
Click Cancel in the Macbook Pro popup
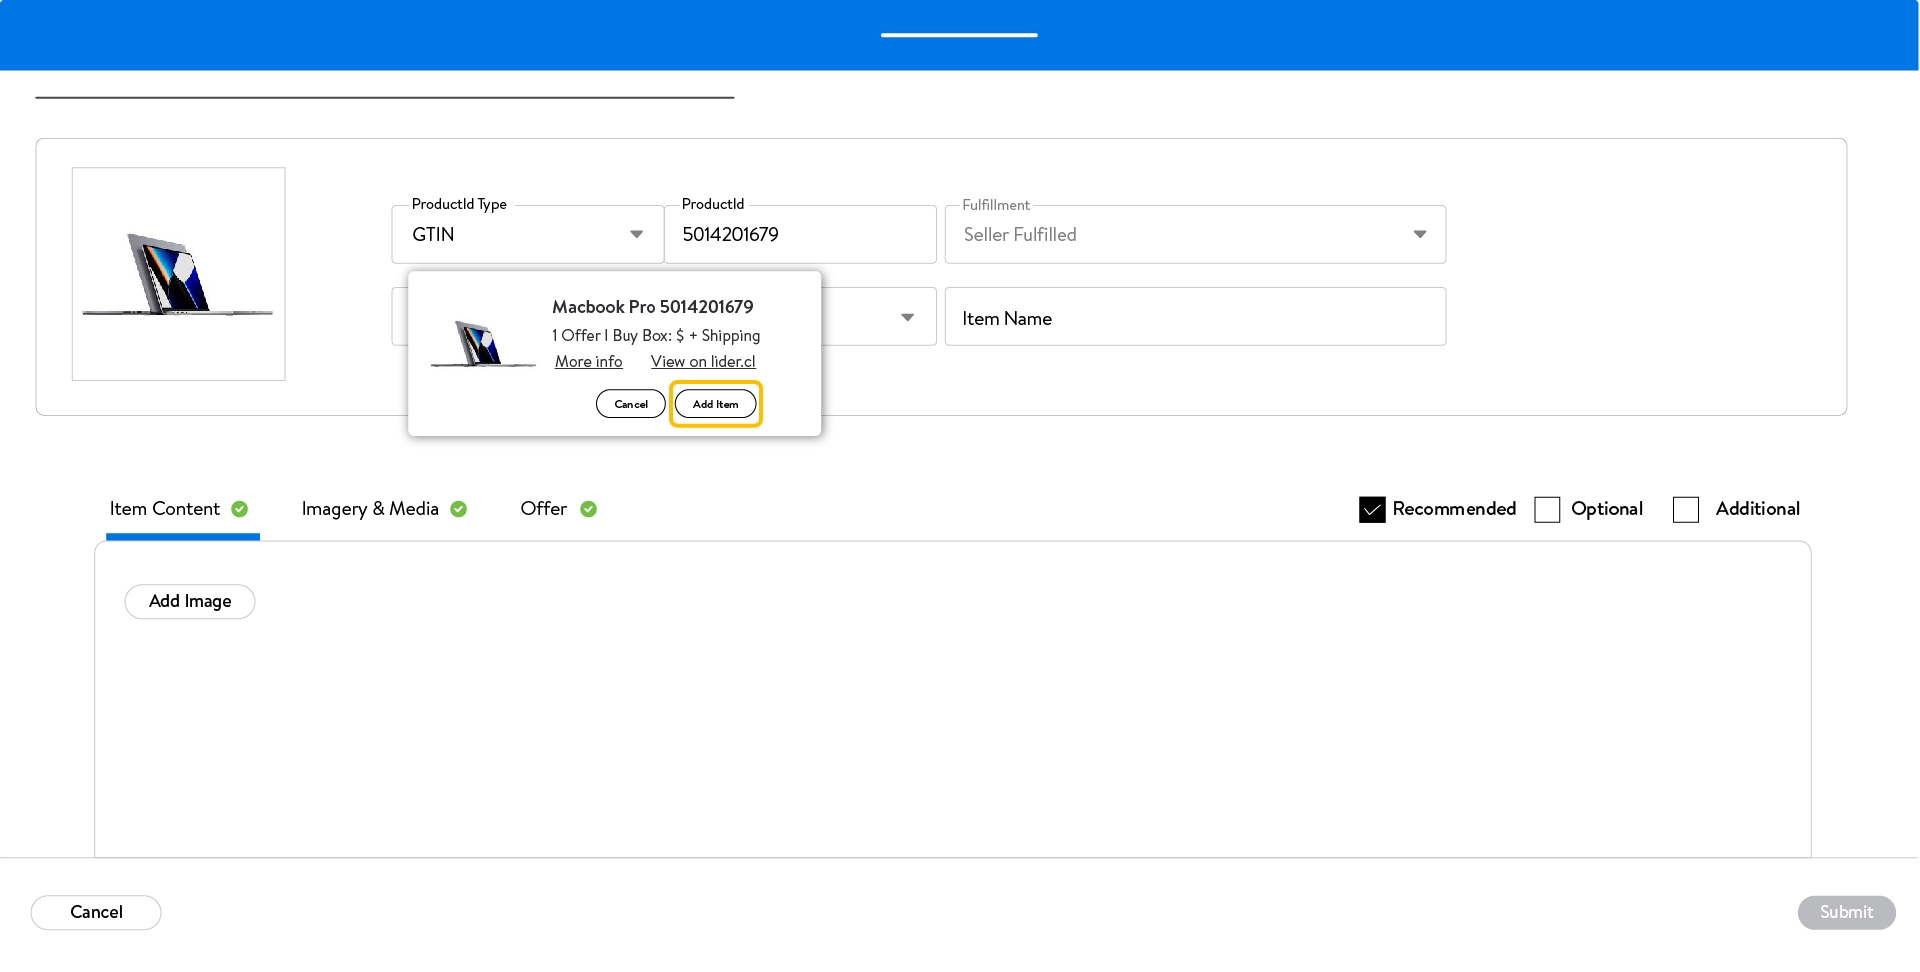point(630,404)
